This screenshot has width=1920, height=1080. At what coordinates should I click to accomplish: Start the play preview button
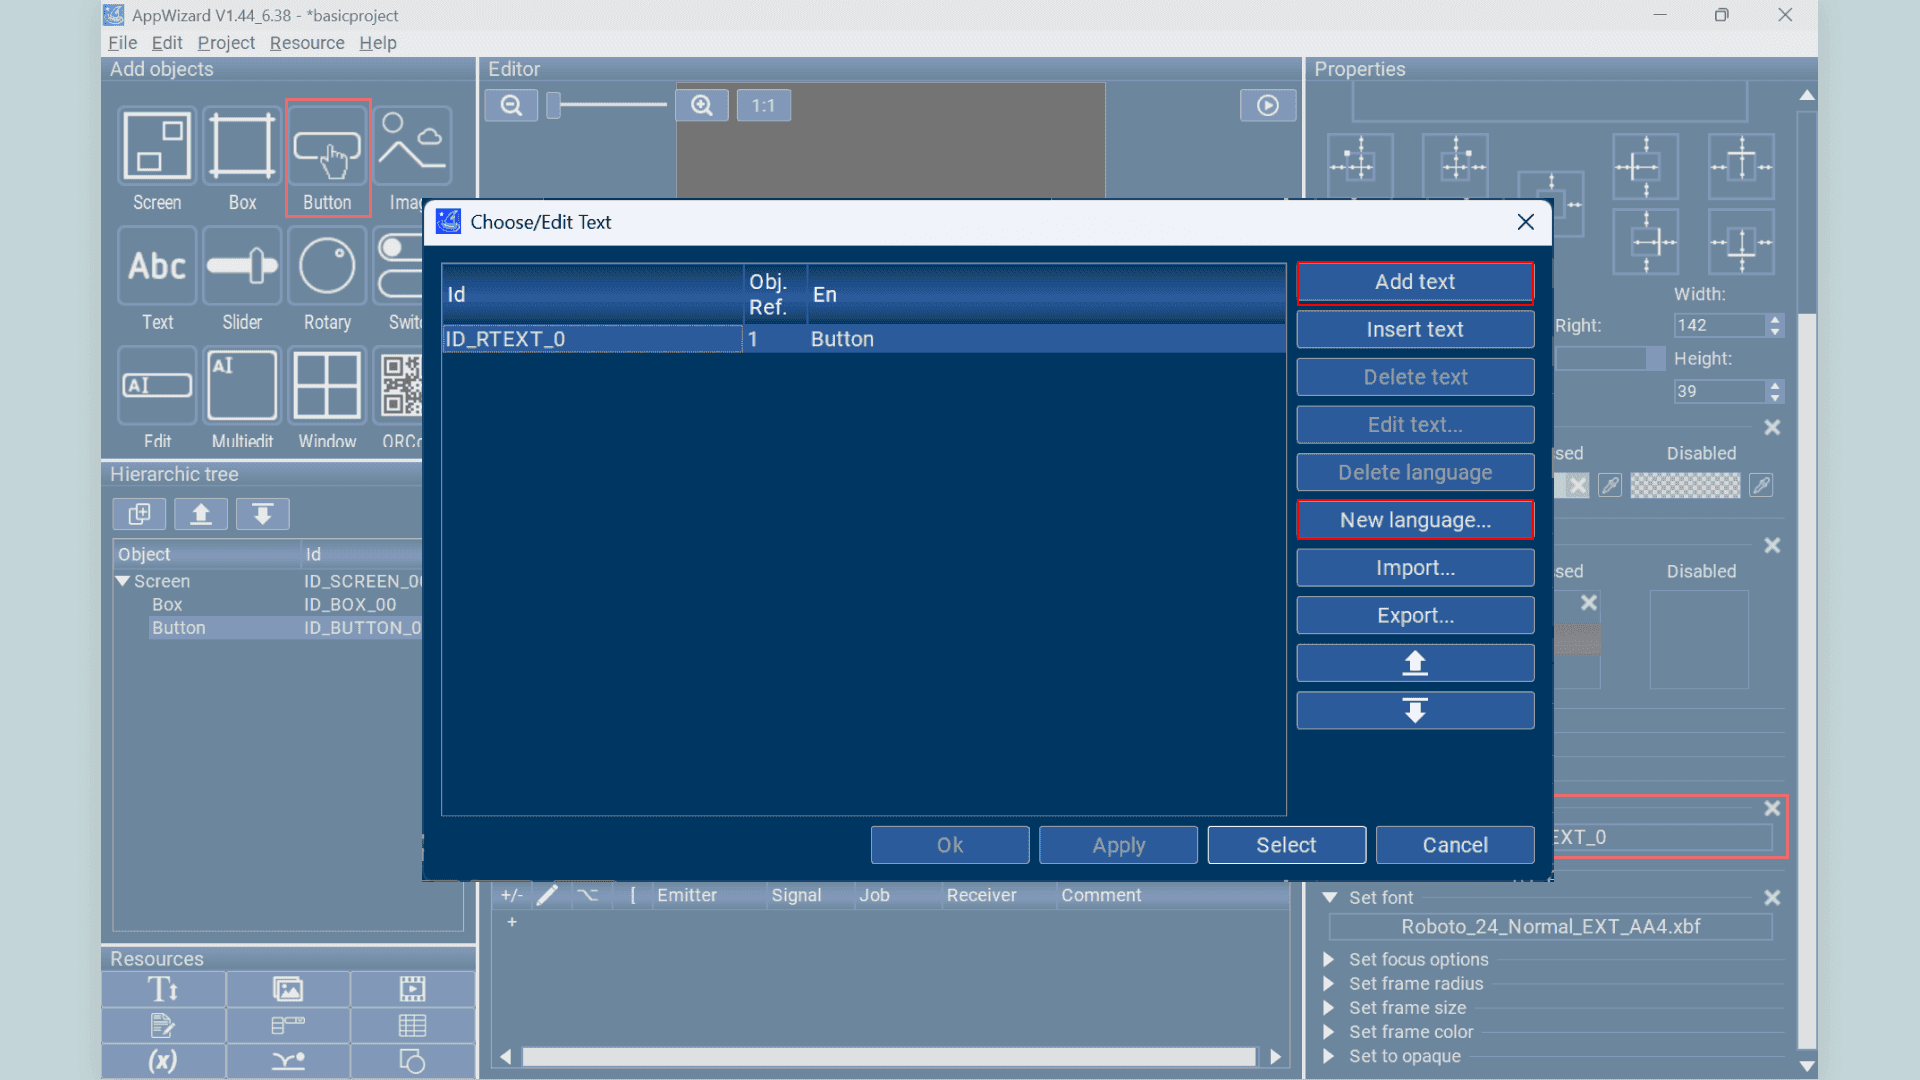click(1268, 105)
